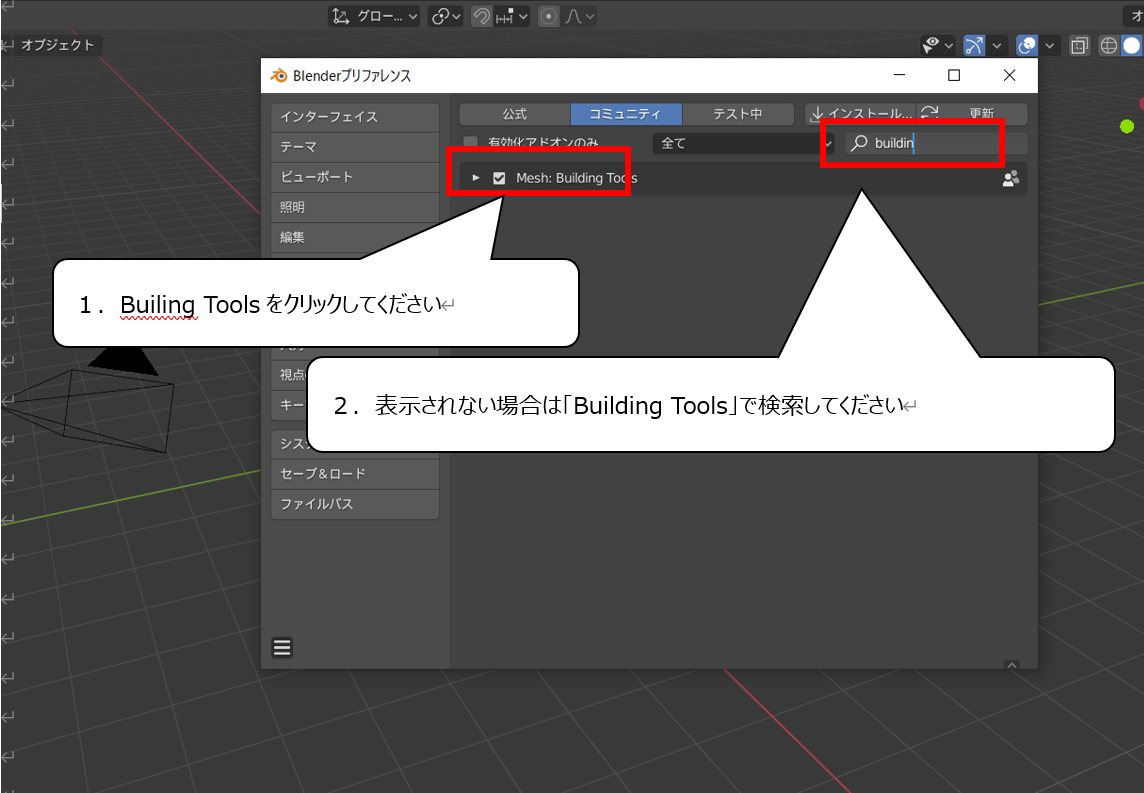This screenshot has height=793, width=1144.
Task: Select the ファイルパス preferences section
Action: pos(355,504)
